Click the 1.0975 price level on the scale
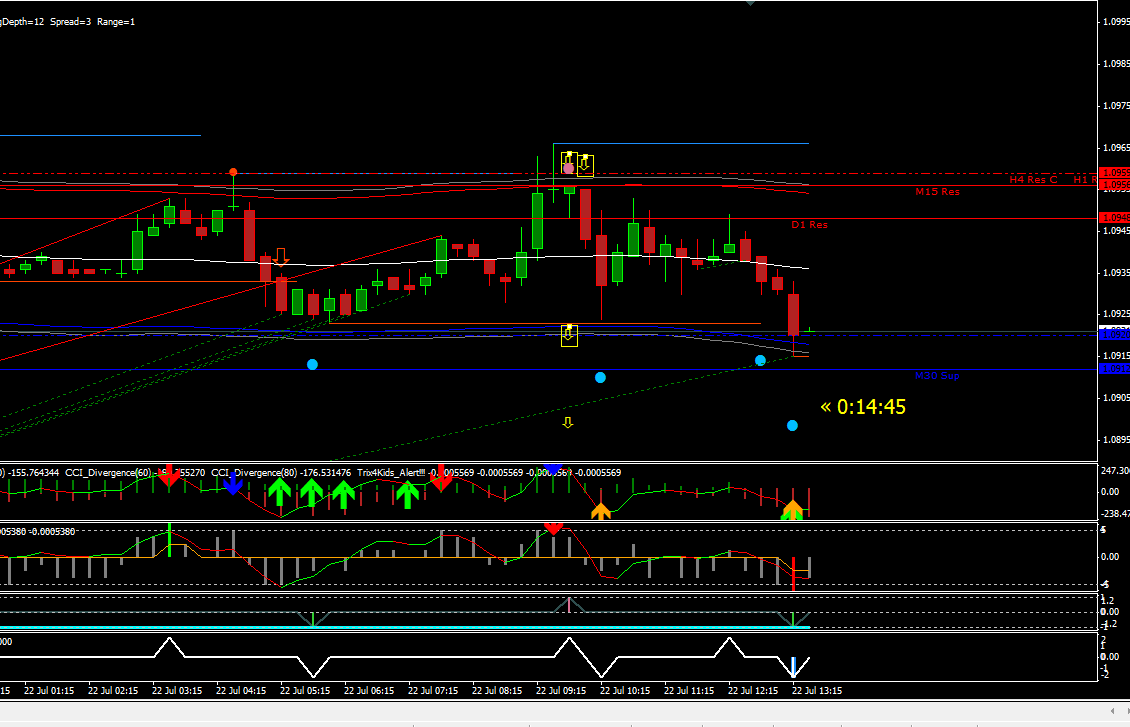The image size is (1130, 727). [1116, 106]
